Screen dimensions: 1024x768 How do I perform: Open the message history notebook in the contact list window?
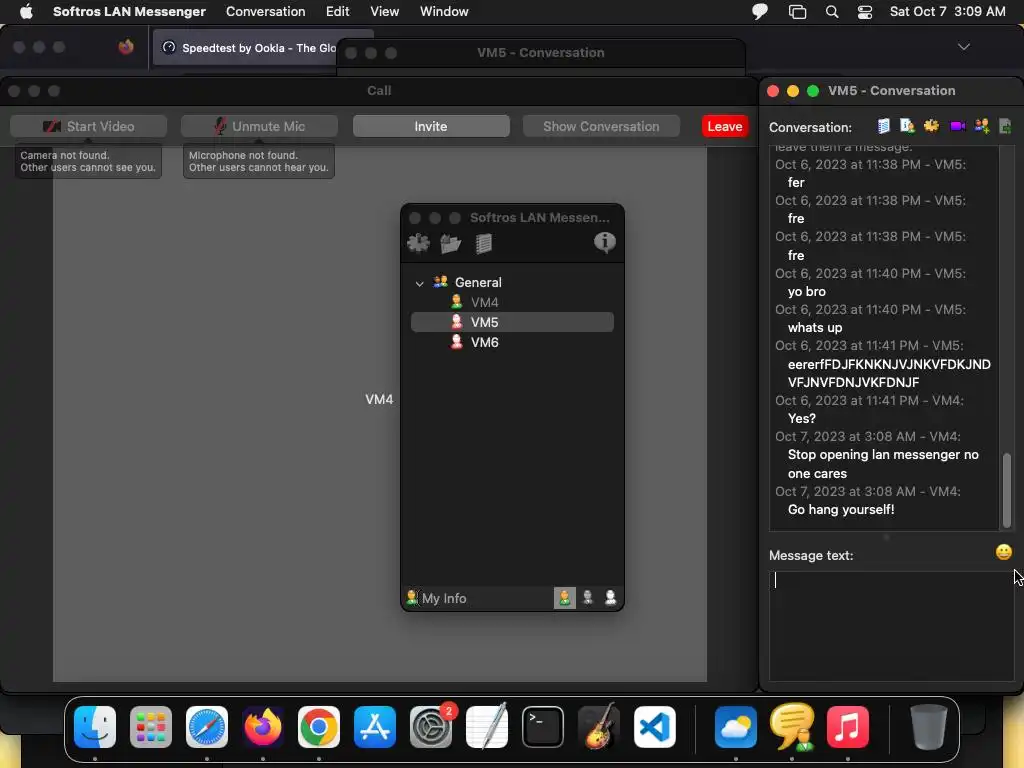click(x=483, y=243)
